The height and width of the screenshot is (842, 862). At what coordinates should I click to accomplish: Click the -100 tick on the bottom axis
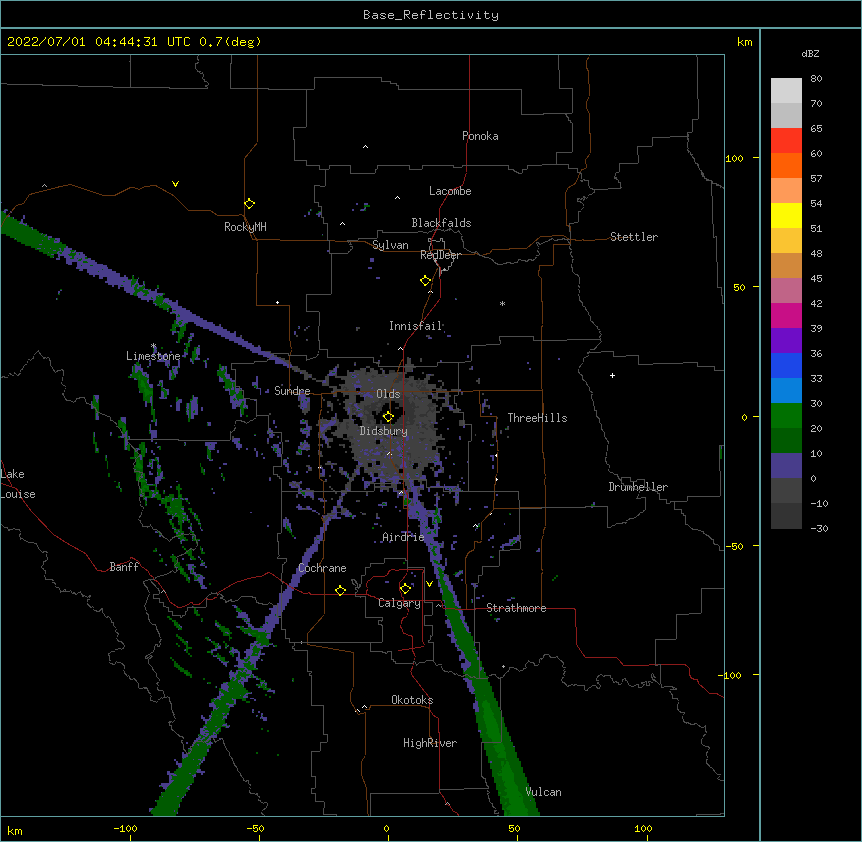[125, 829]
